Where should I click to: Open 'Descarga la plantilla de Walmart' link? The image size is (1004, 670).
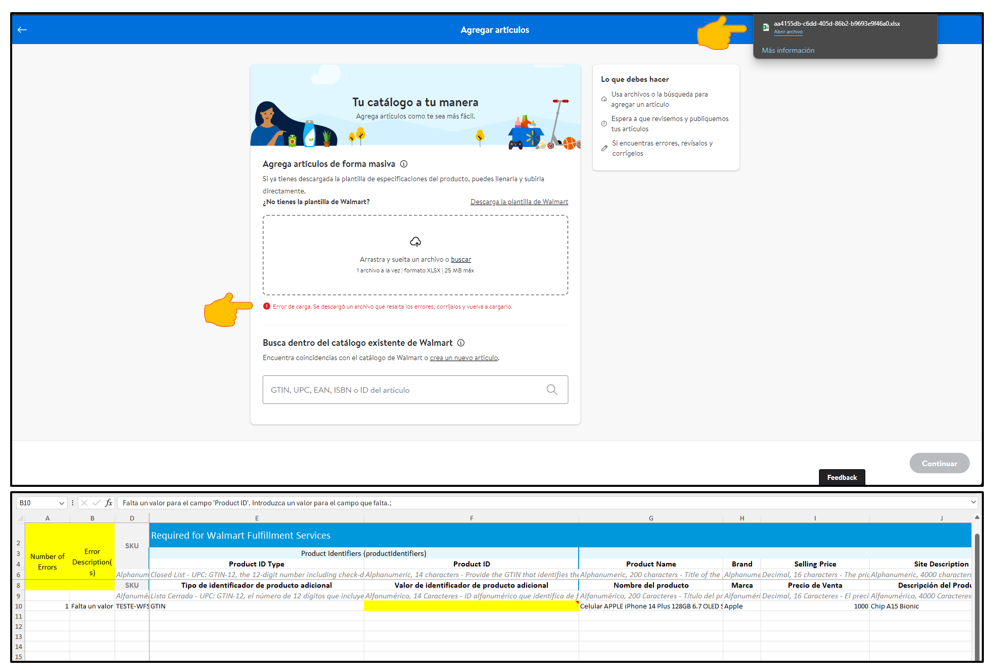(519, 202)
